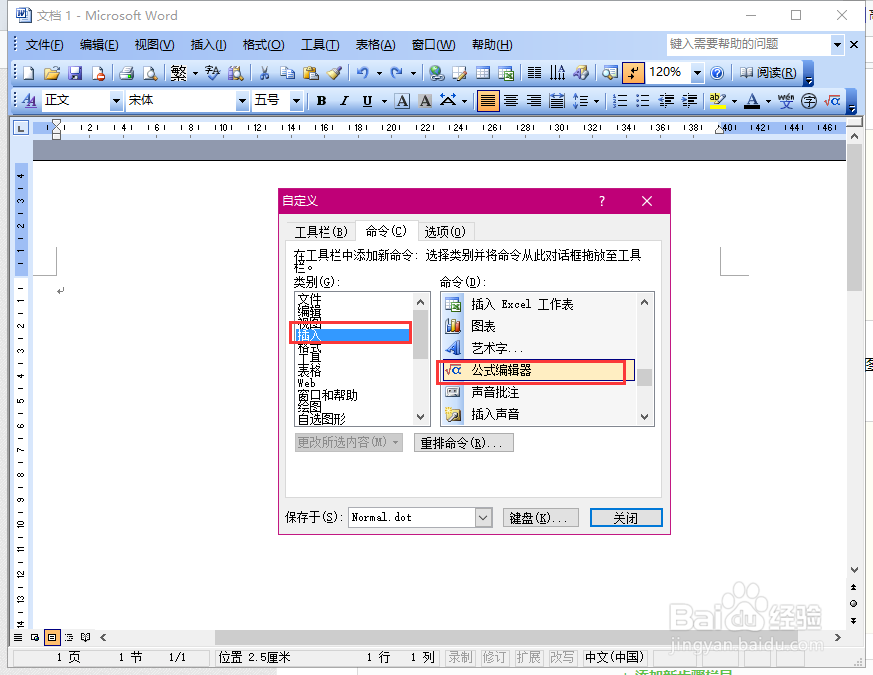The width and height of the screenshot is (873, 675).
Task: Click inside the help question input field
Action: click(x=750, y=44)
